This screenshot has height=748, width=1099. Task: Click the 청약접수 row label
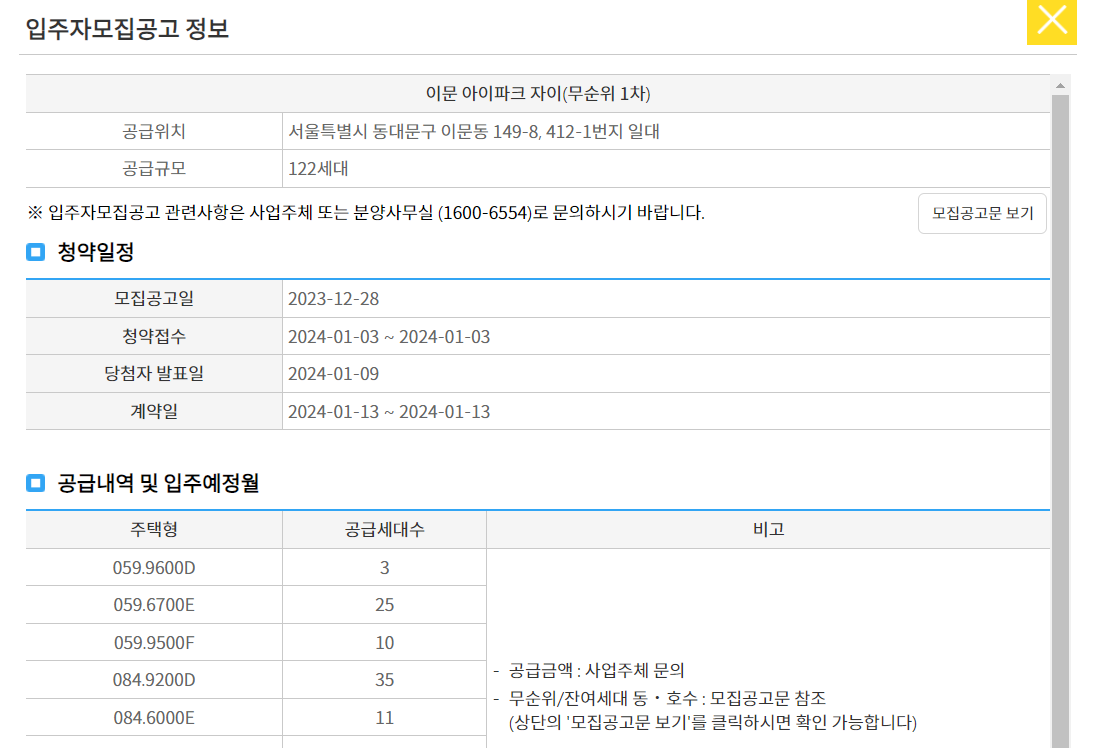point(154,336)
